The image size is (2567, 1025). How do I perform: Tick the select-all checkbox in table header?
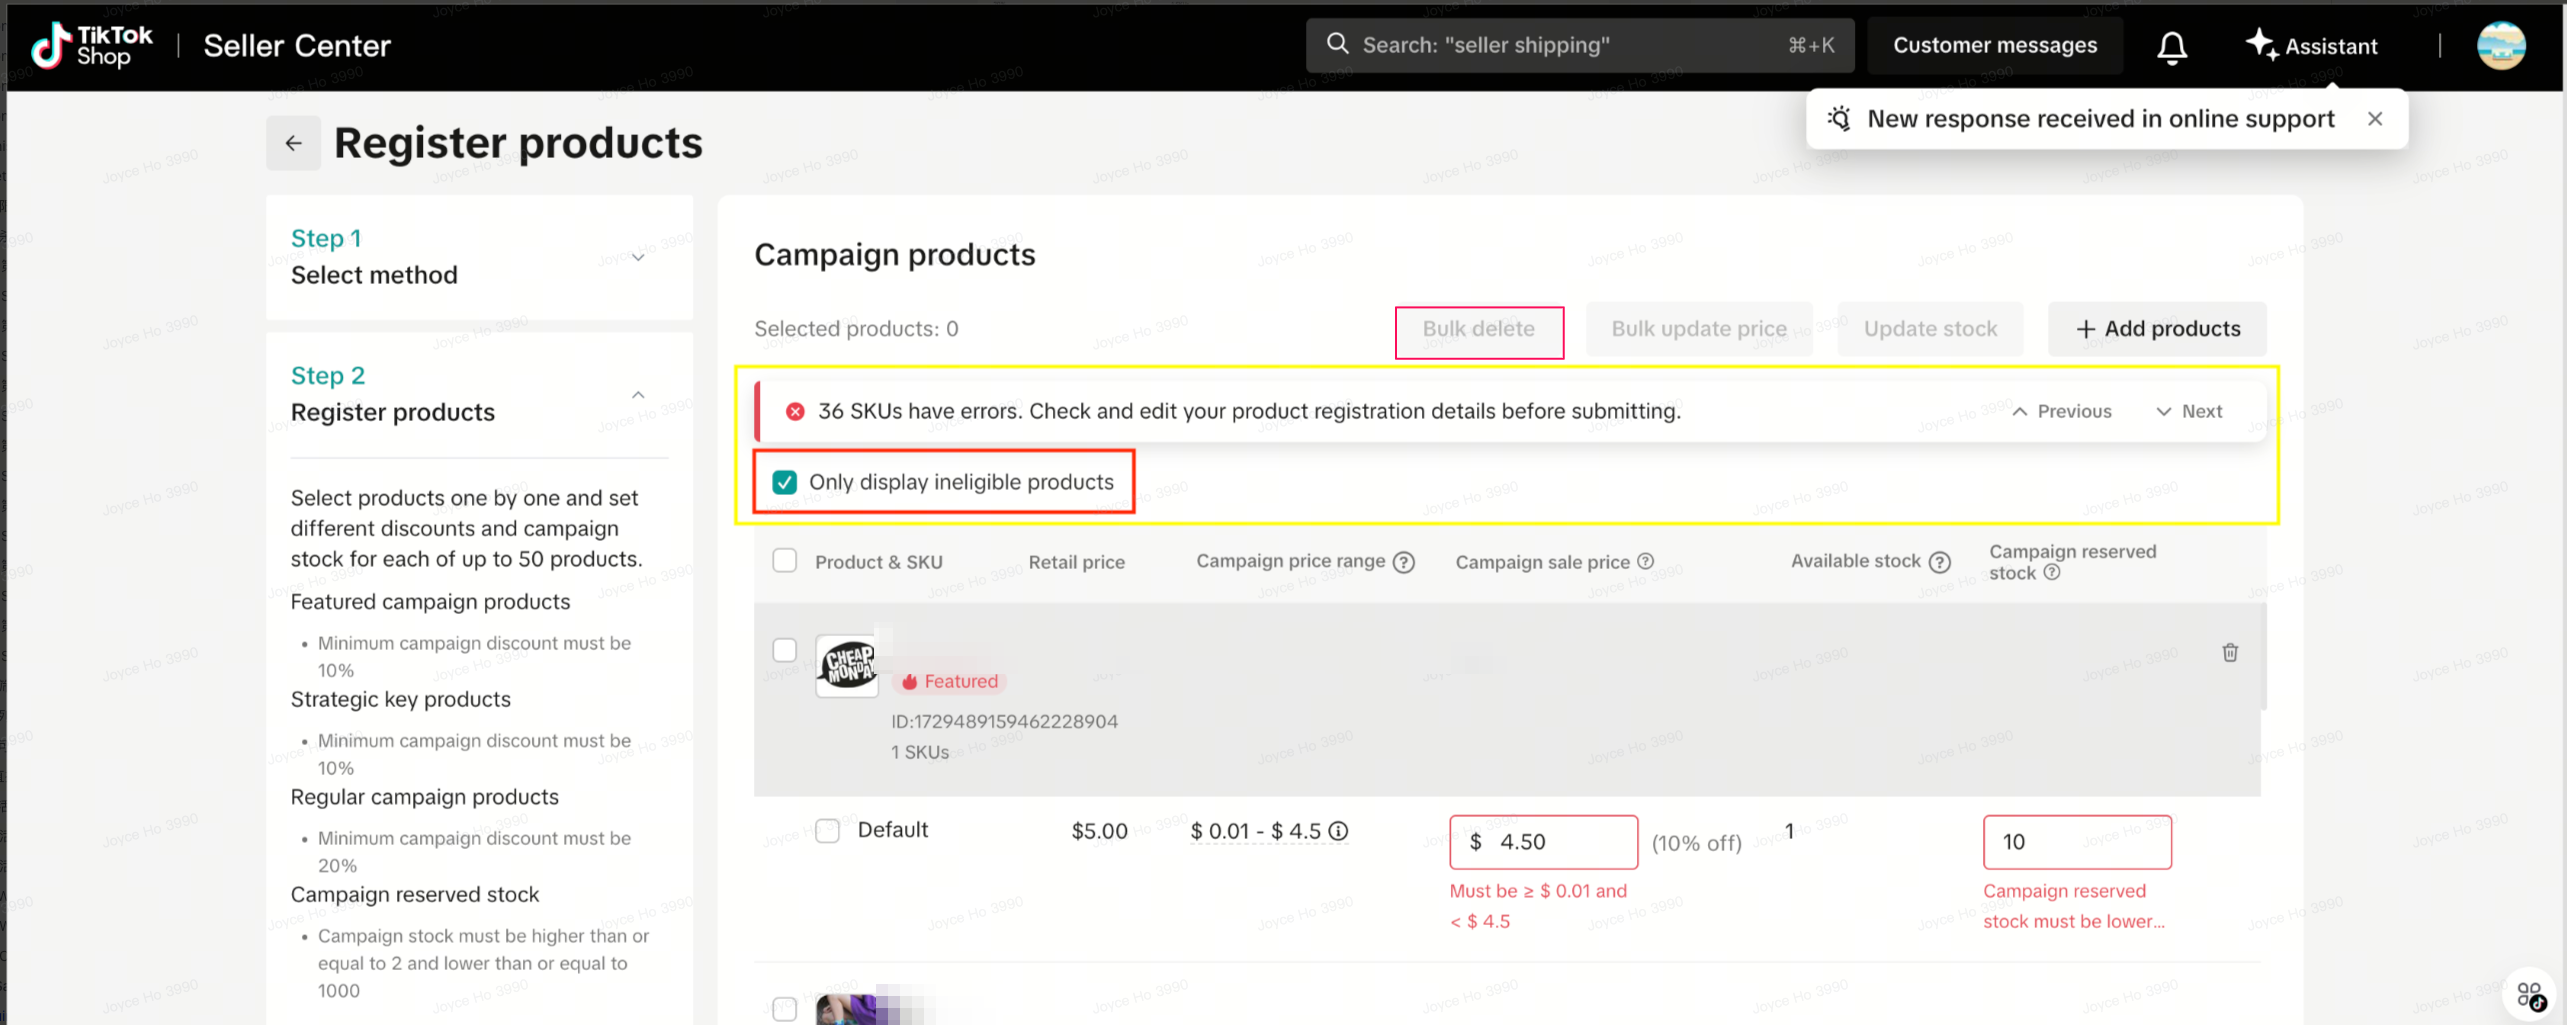[785, 561]
